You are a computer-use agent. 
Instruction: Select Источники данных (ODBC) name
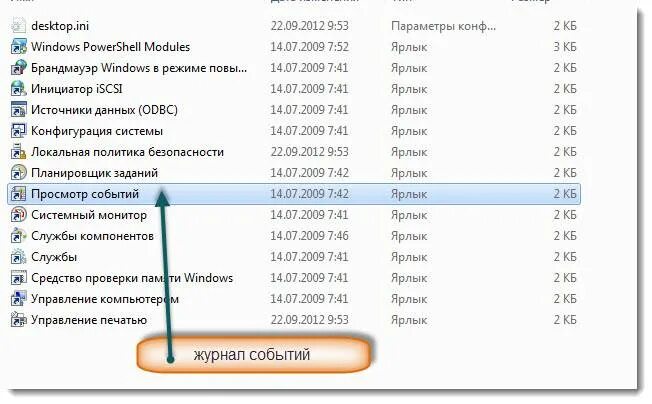(x=104, y=110)
